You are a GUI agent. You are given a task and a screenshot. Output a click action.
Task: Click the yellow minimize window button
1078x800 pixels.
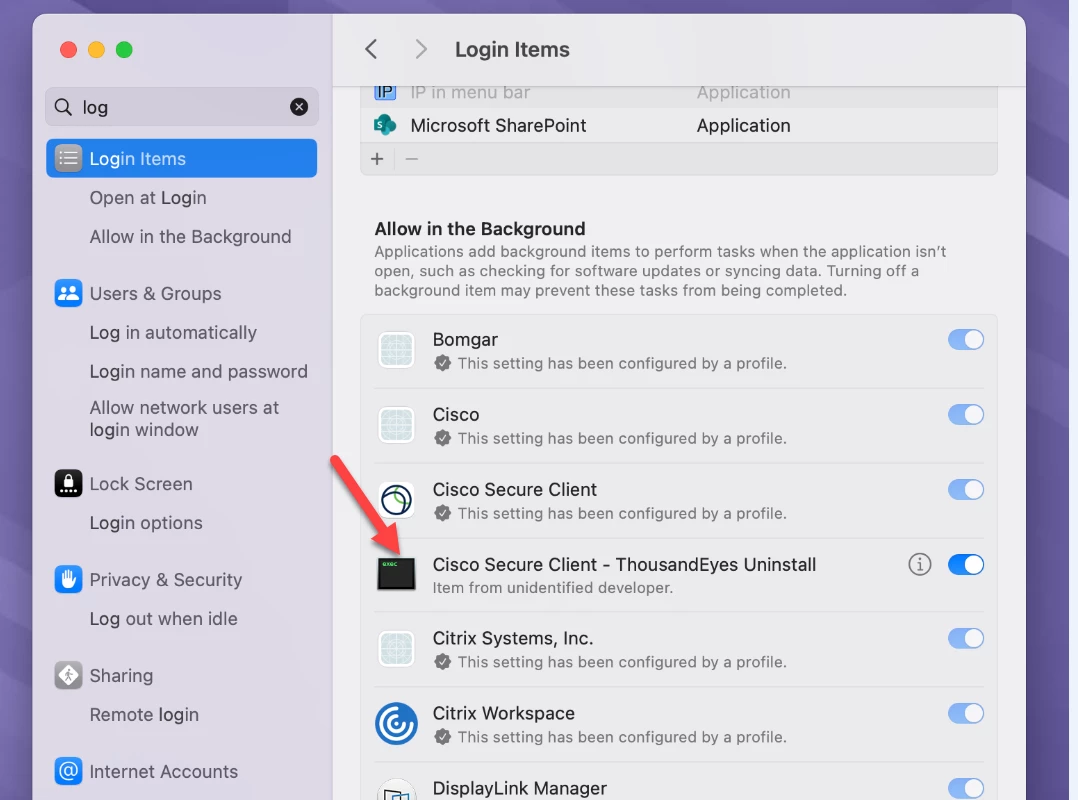96,49
